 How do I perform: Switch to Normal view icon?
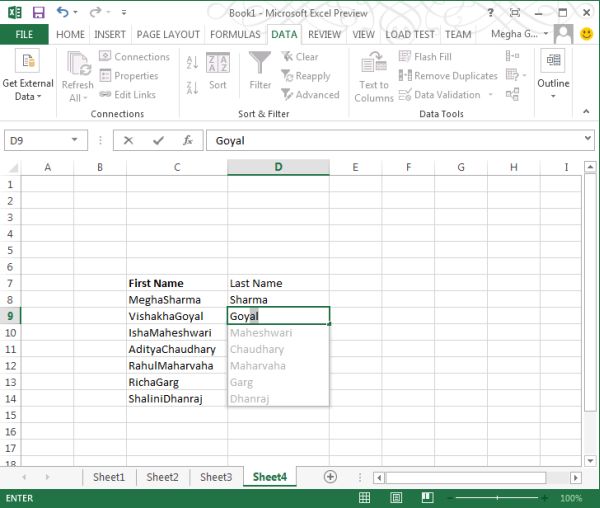tap(364, 498)
